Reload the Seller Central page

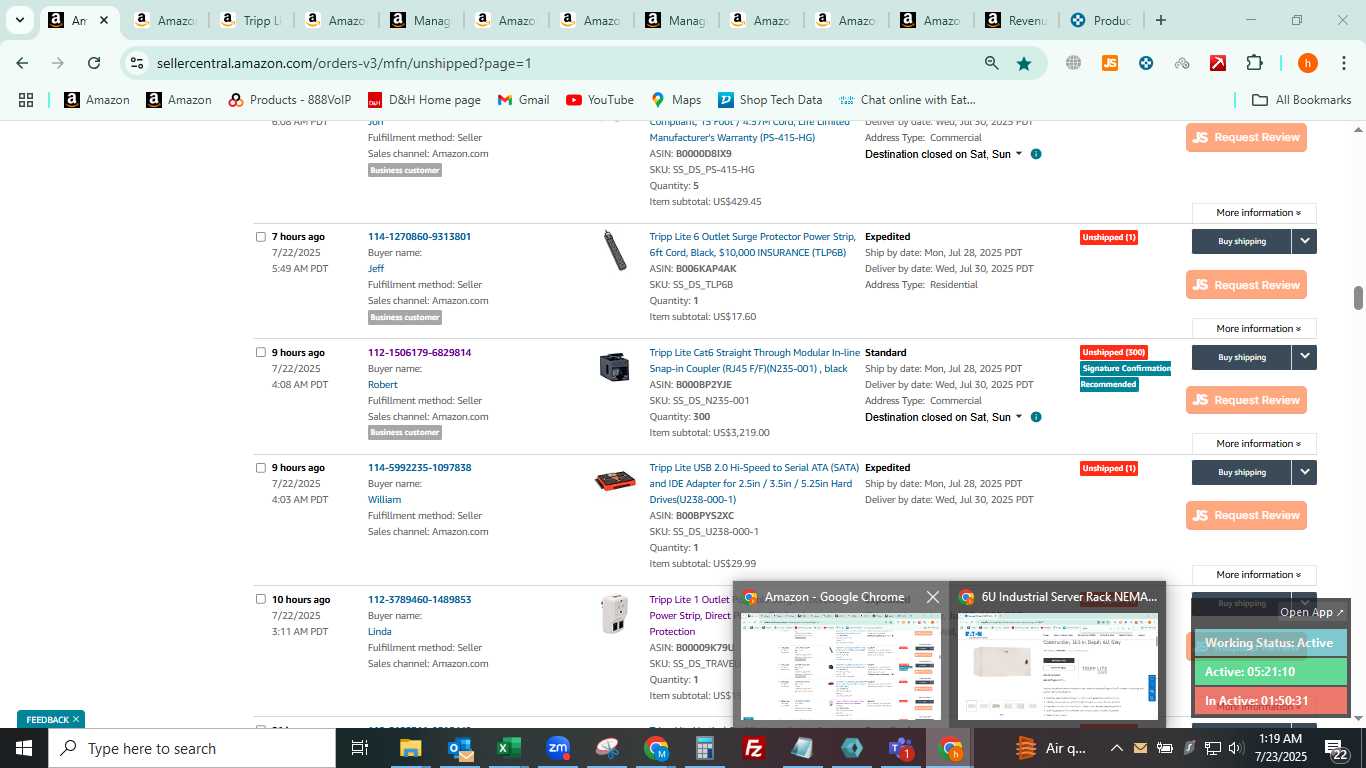[94, 63]
